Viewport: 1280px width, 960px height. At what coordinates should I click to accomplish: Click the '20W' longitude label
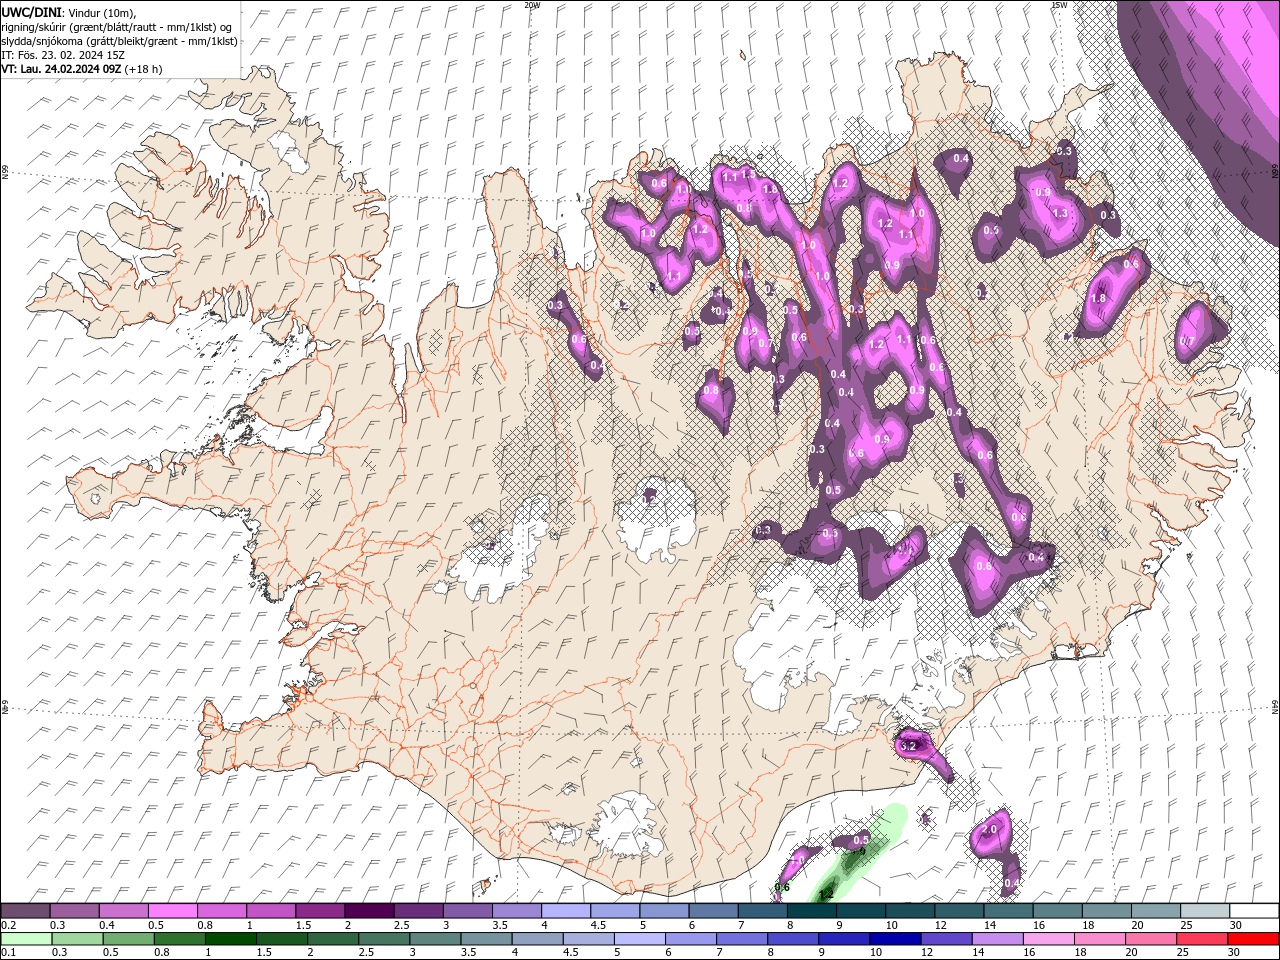pyautogui.click(x=532, y=5)
